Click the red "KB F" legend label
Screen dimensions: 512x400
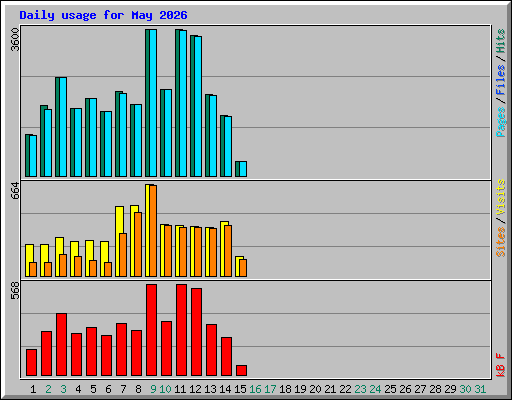point(501,365)
